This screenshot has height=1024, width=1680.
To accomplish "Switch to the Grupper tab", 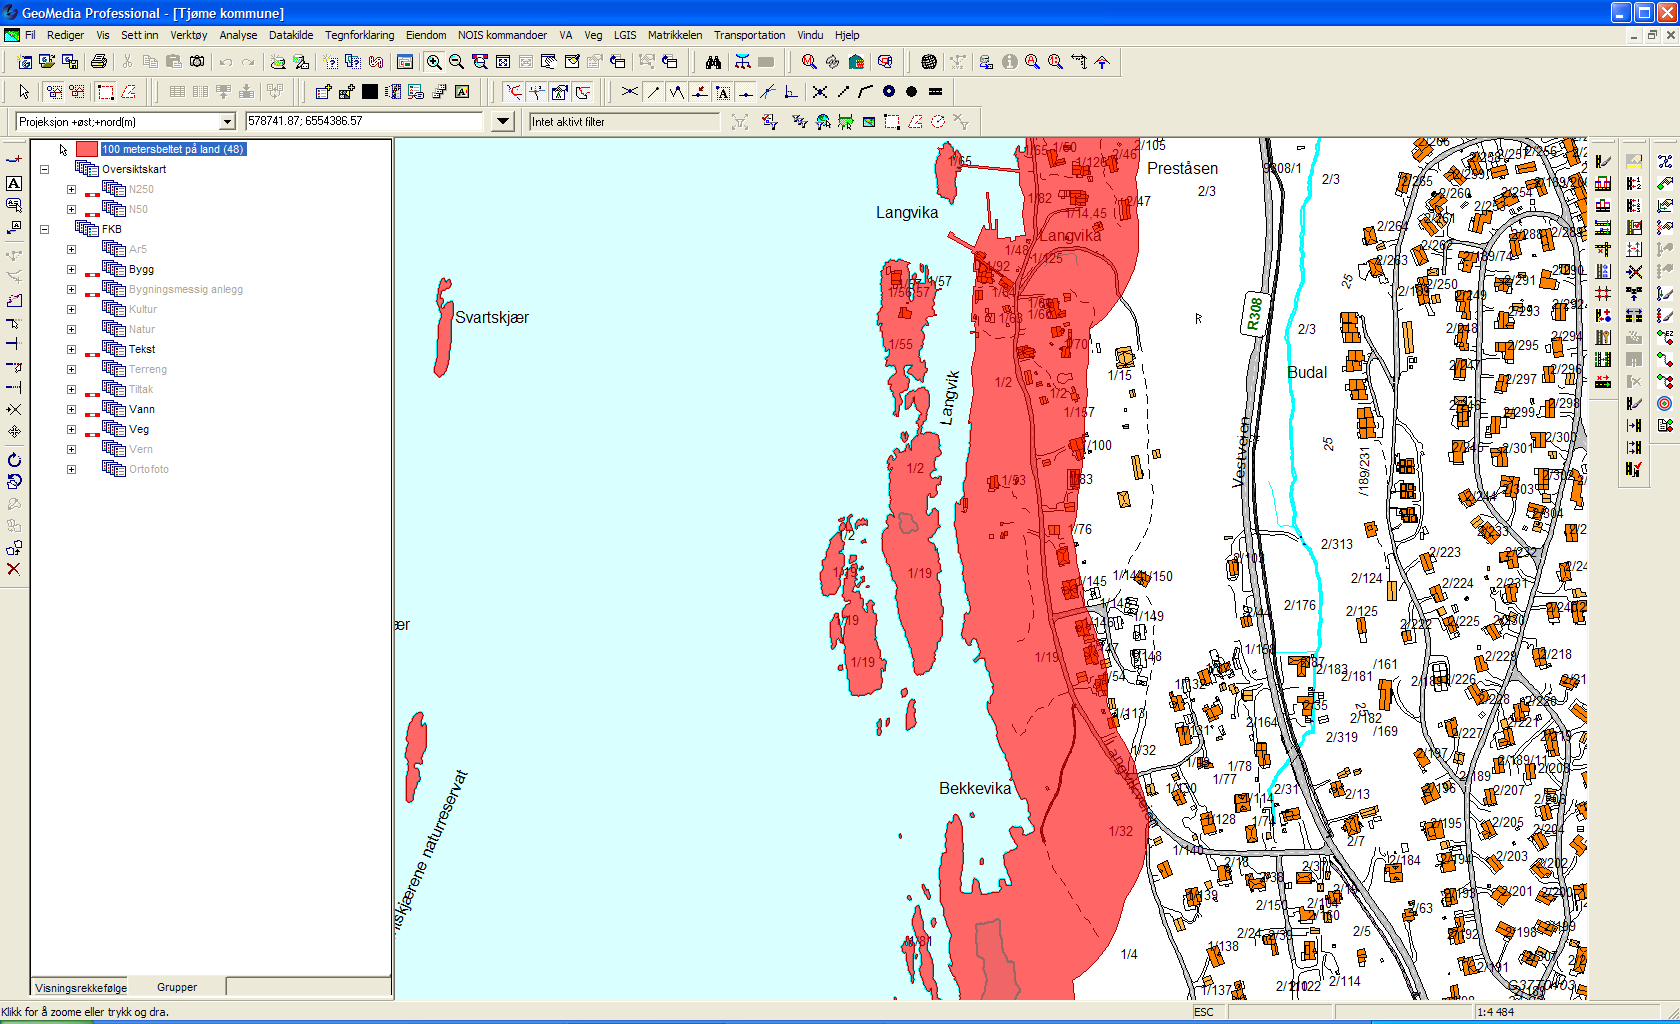I will [177, 987].
